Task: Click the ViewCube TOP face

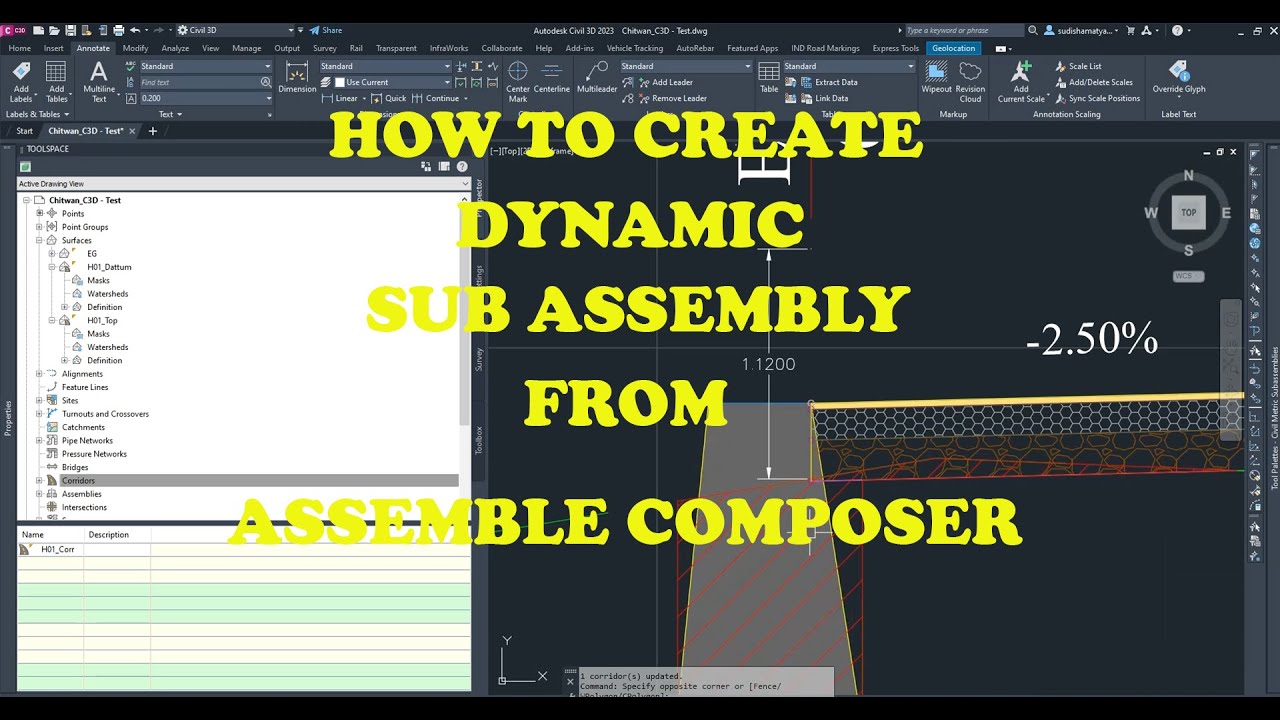Action: point(1188,212)
